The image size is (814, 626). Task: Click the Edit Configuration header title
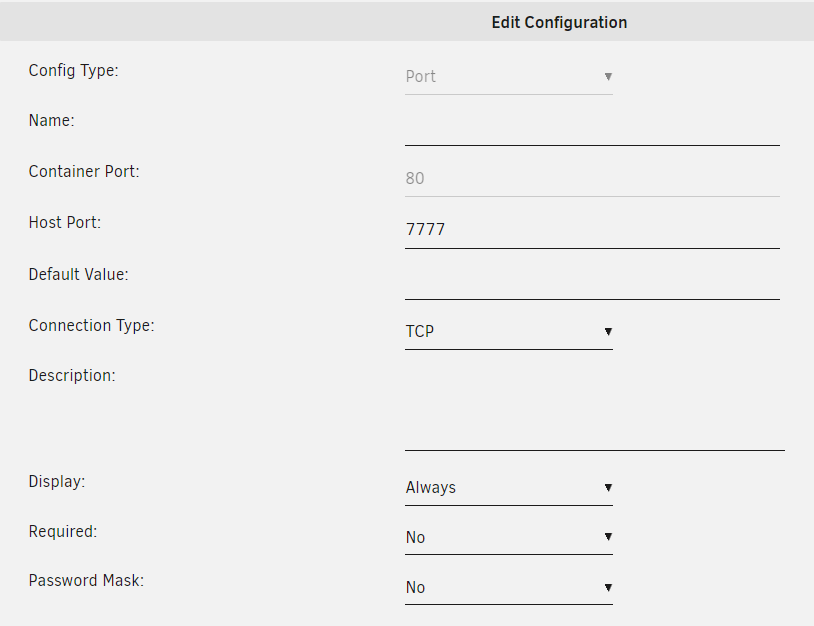[x=559, y=22]
